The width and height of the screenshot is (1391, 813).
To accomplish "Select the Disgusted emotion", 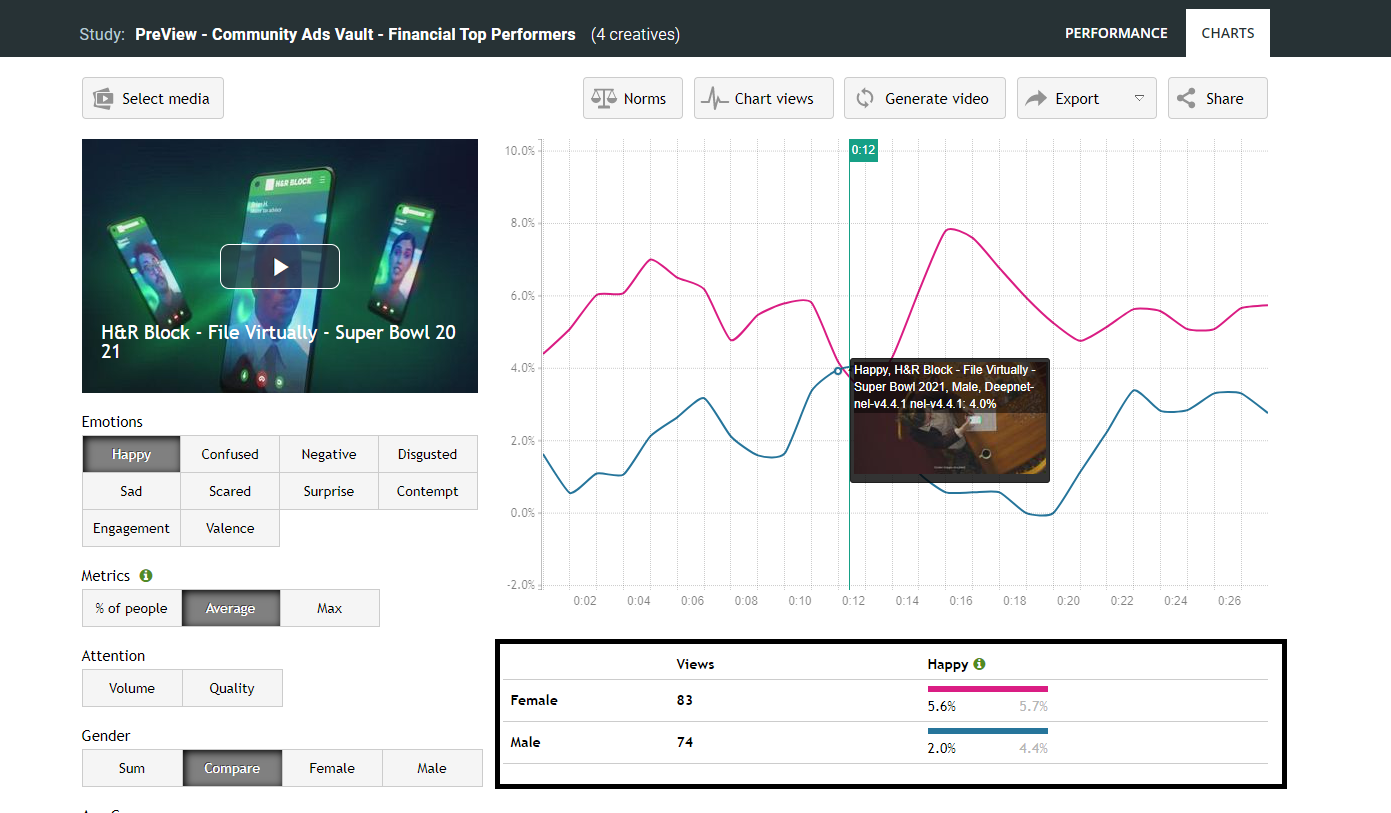I will [x=428, y=454].
